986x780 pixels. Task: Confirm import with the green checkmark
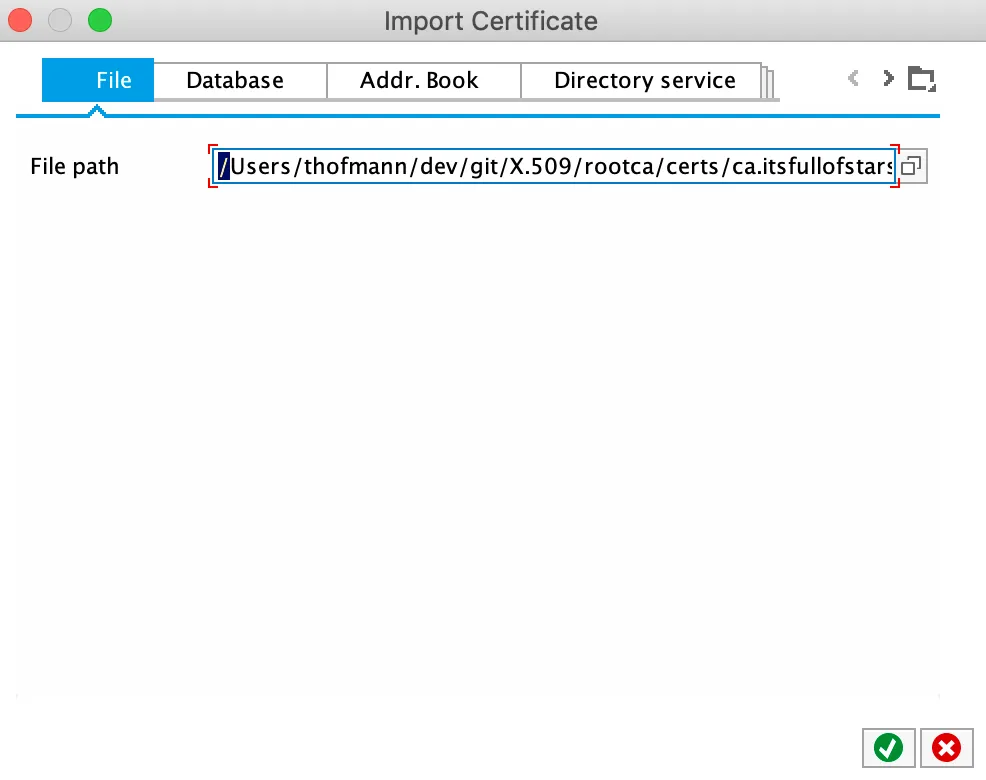(888, 747)
